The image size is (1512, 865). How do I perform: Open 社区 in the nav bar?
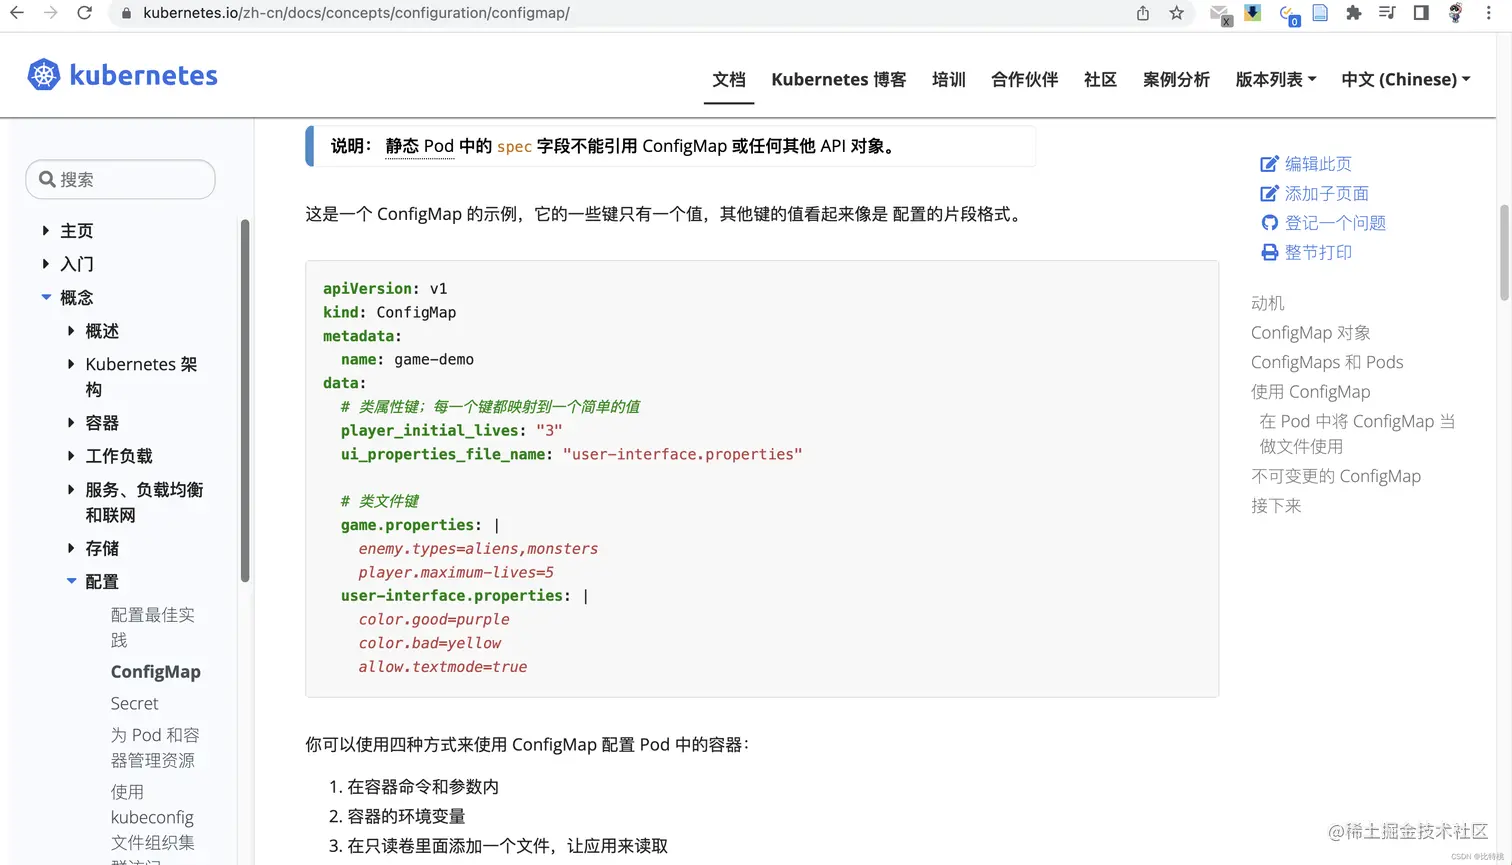(1100, 79)
